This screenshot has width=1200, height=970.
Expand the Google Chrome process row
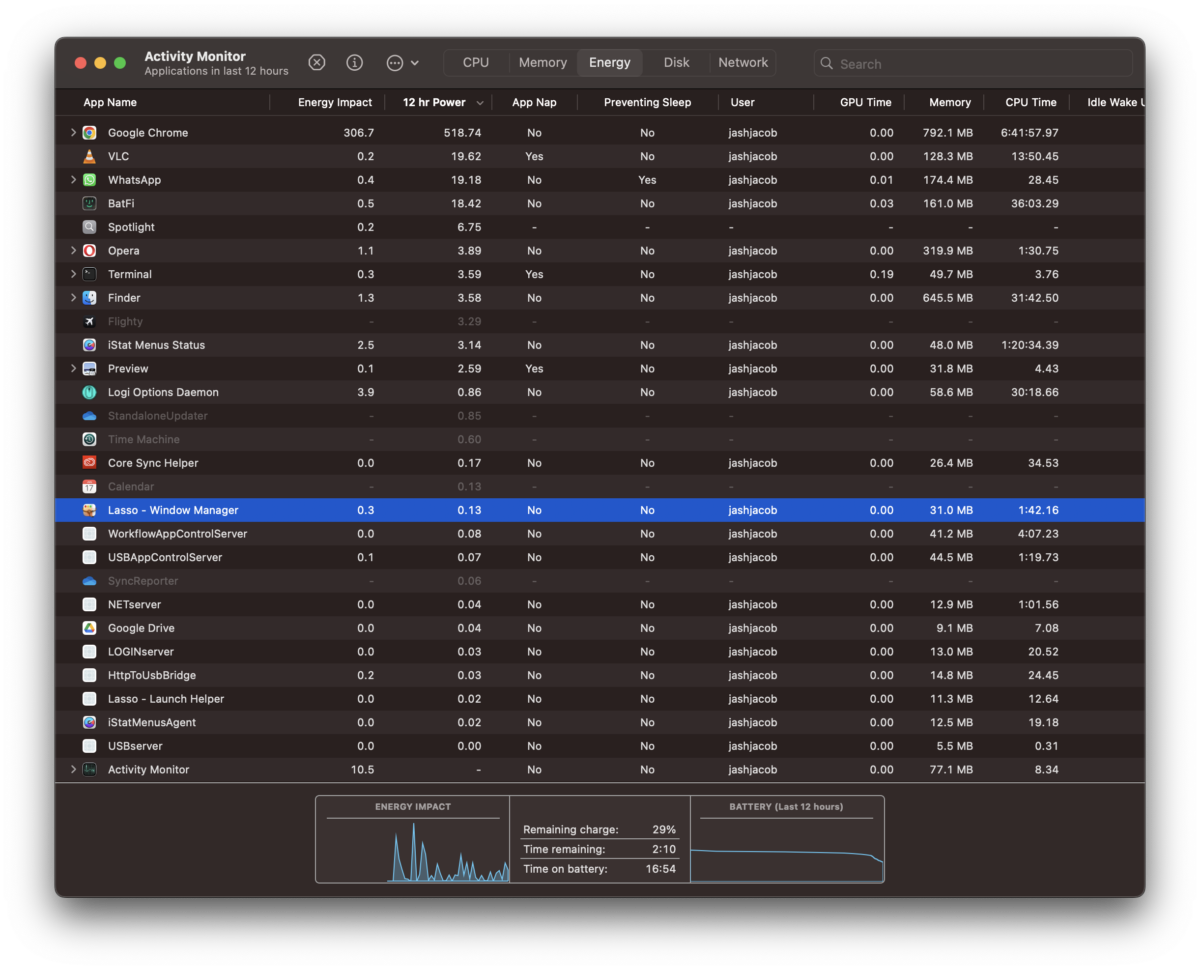pos(73,133)
